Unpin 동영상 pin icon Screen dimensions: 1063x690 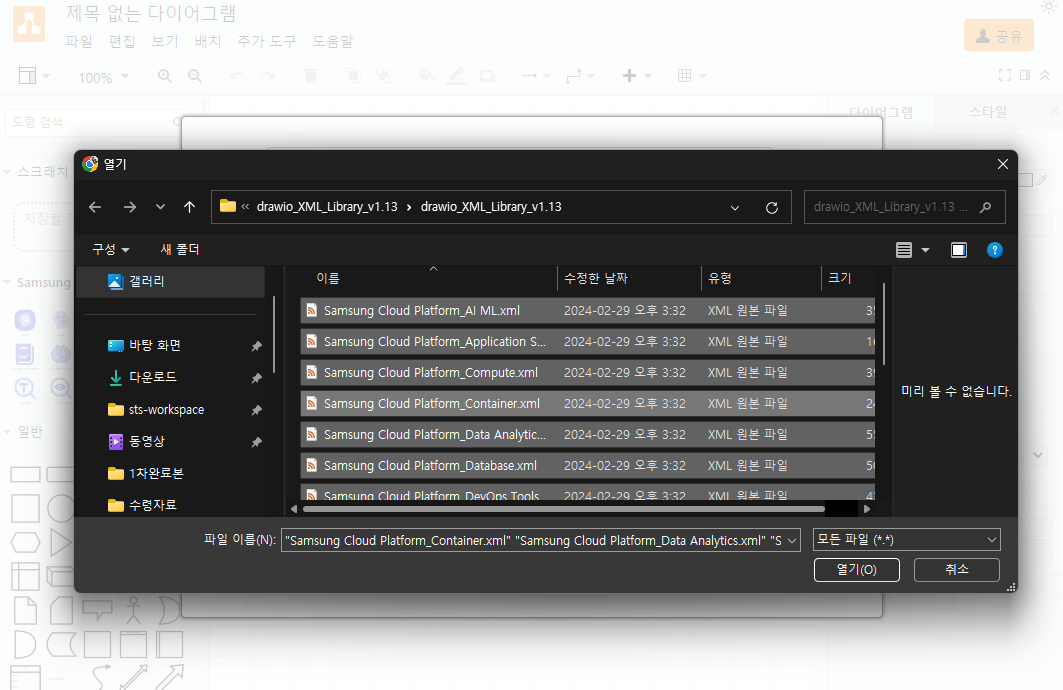tap(256, 442)
